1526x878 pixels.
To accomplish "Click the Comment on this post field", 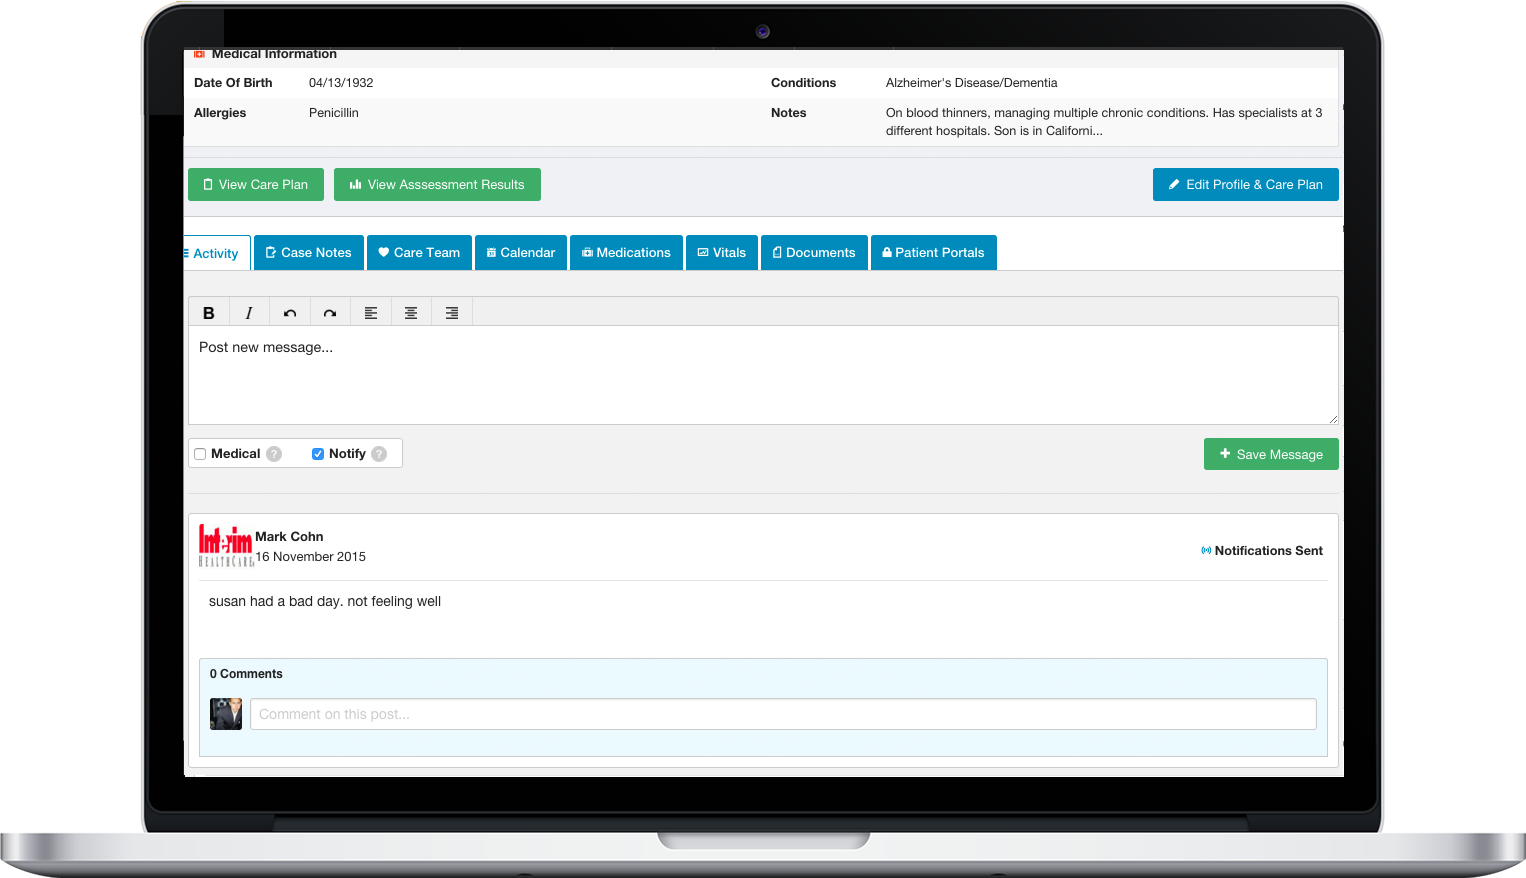I will (x=782, y=714).
